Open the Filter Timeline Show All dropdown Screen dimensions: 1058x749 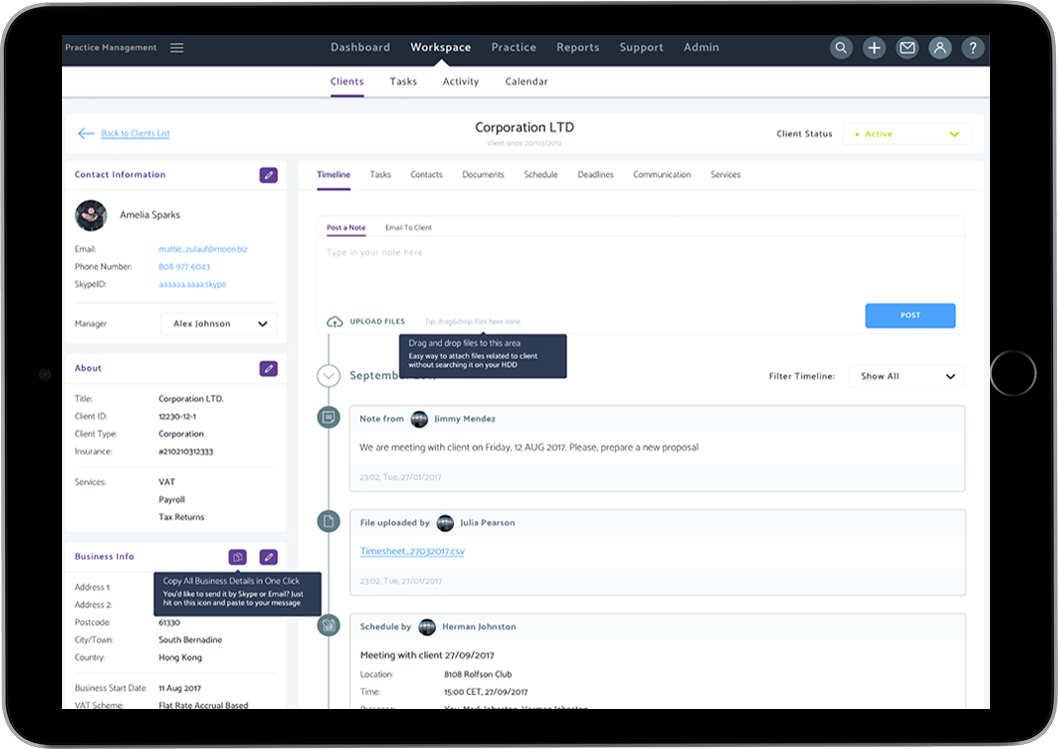906,376
